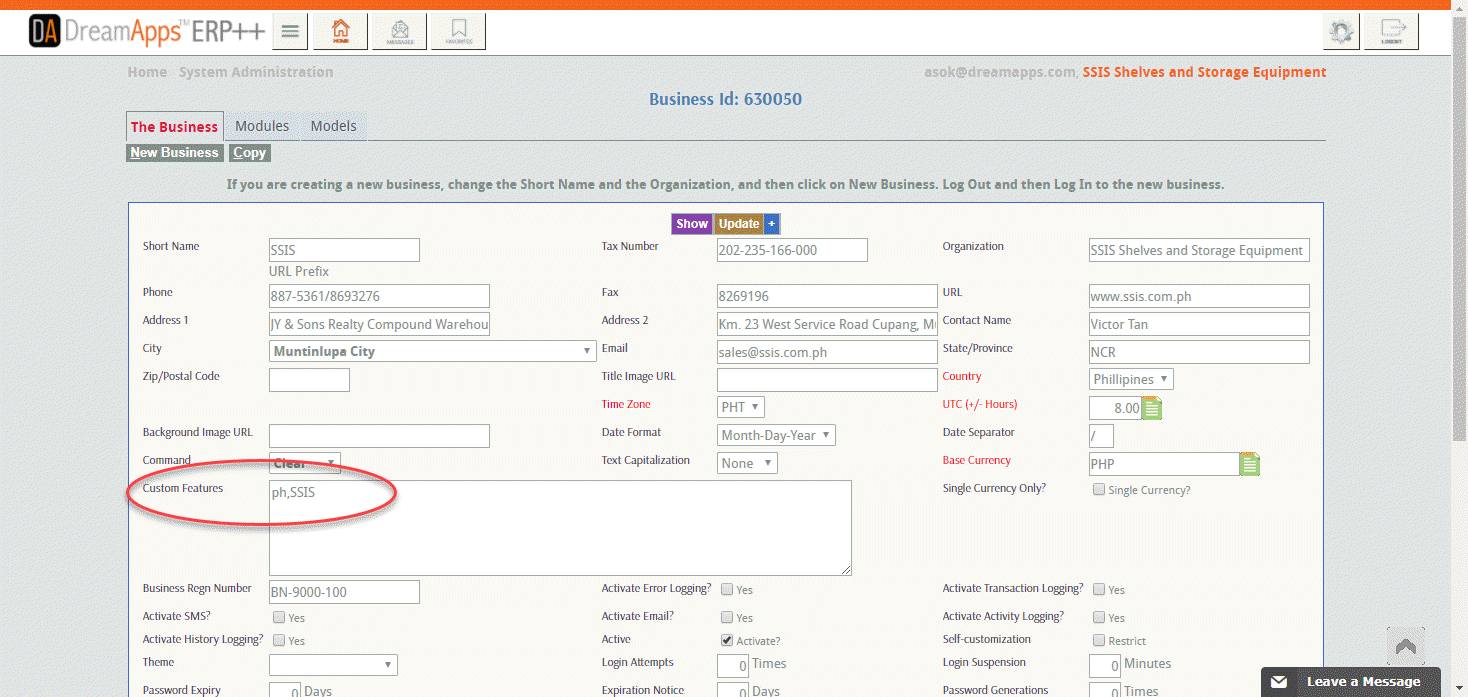Open the Favorites bookmark icon
Viewport: 1468px width, 697px height.
459,31
